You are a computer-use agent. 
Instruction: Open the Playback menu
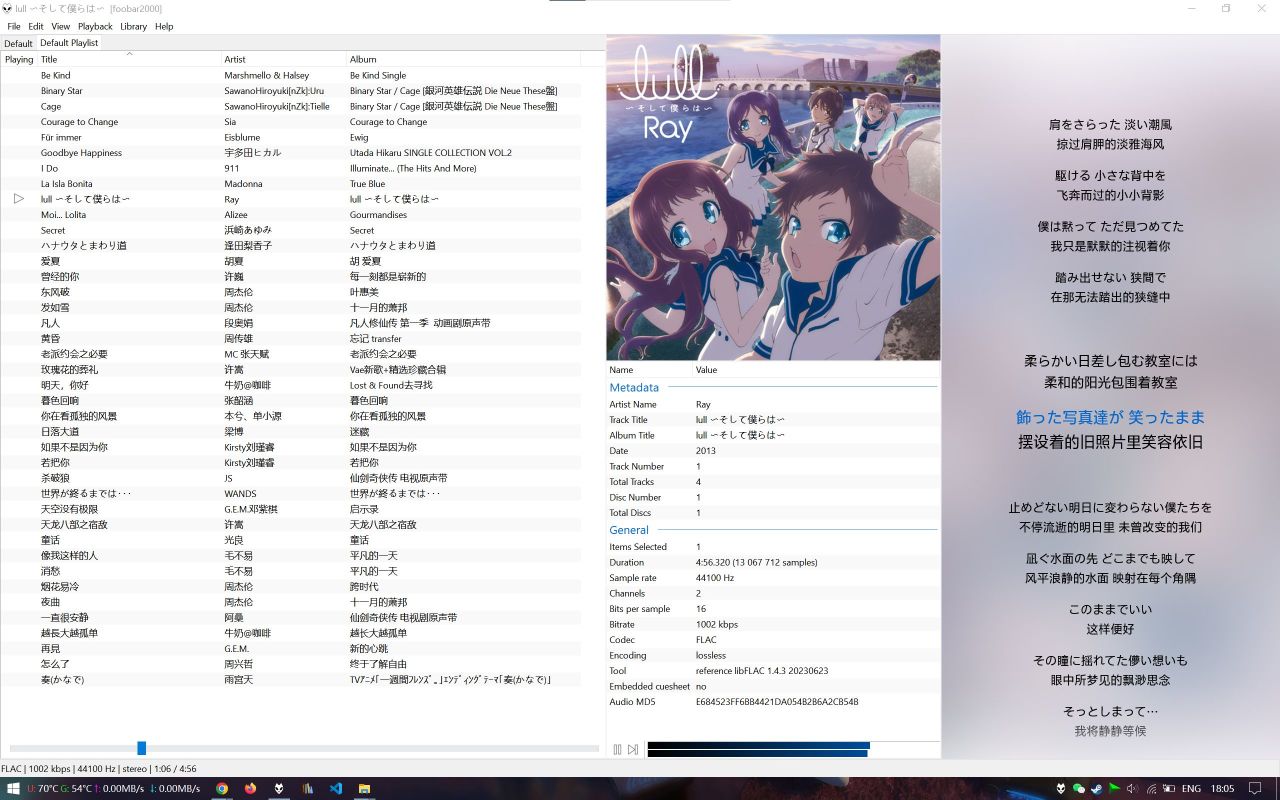click(95, 26)
